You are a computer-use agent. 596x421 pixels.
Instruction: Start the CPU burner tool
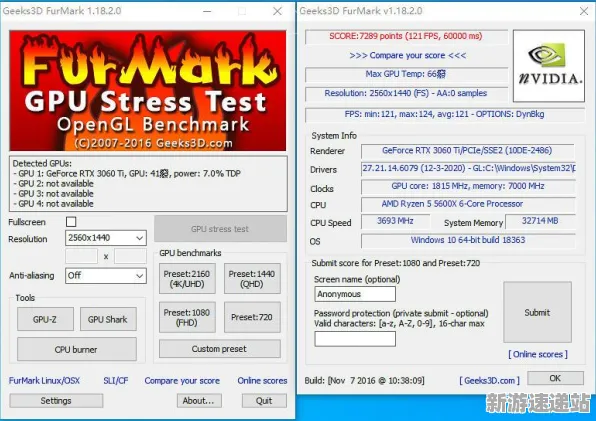point(76,349)
